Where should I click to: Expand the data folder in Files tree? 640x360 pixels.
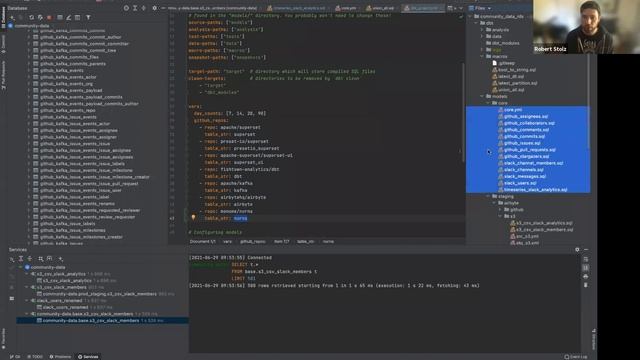click(x=482, y=36)
